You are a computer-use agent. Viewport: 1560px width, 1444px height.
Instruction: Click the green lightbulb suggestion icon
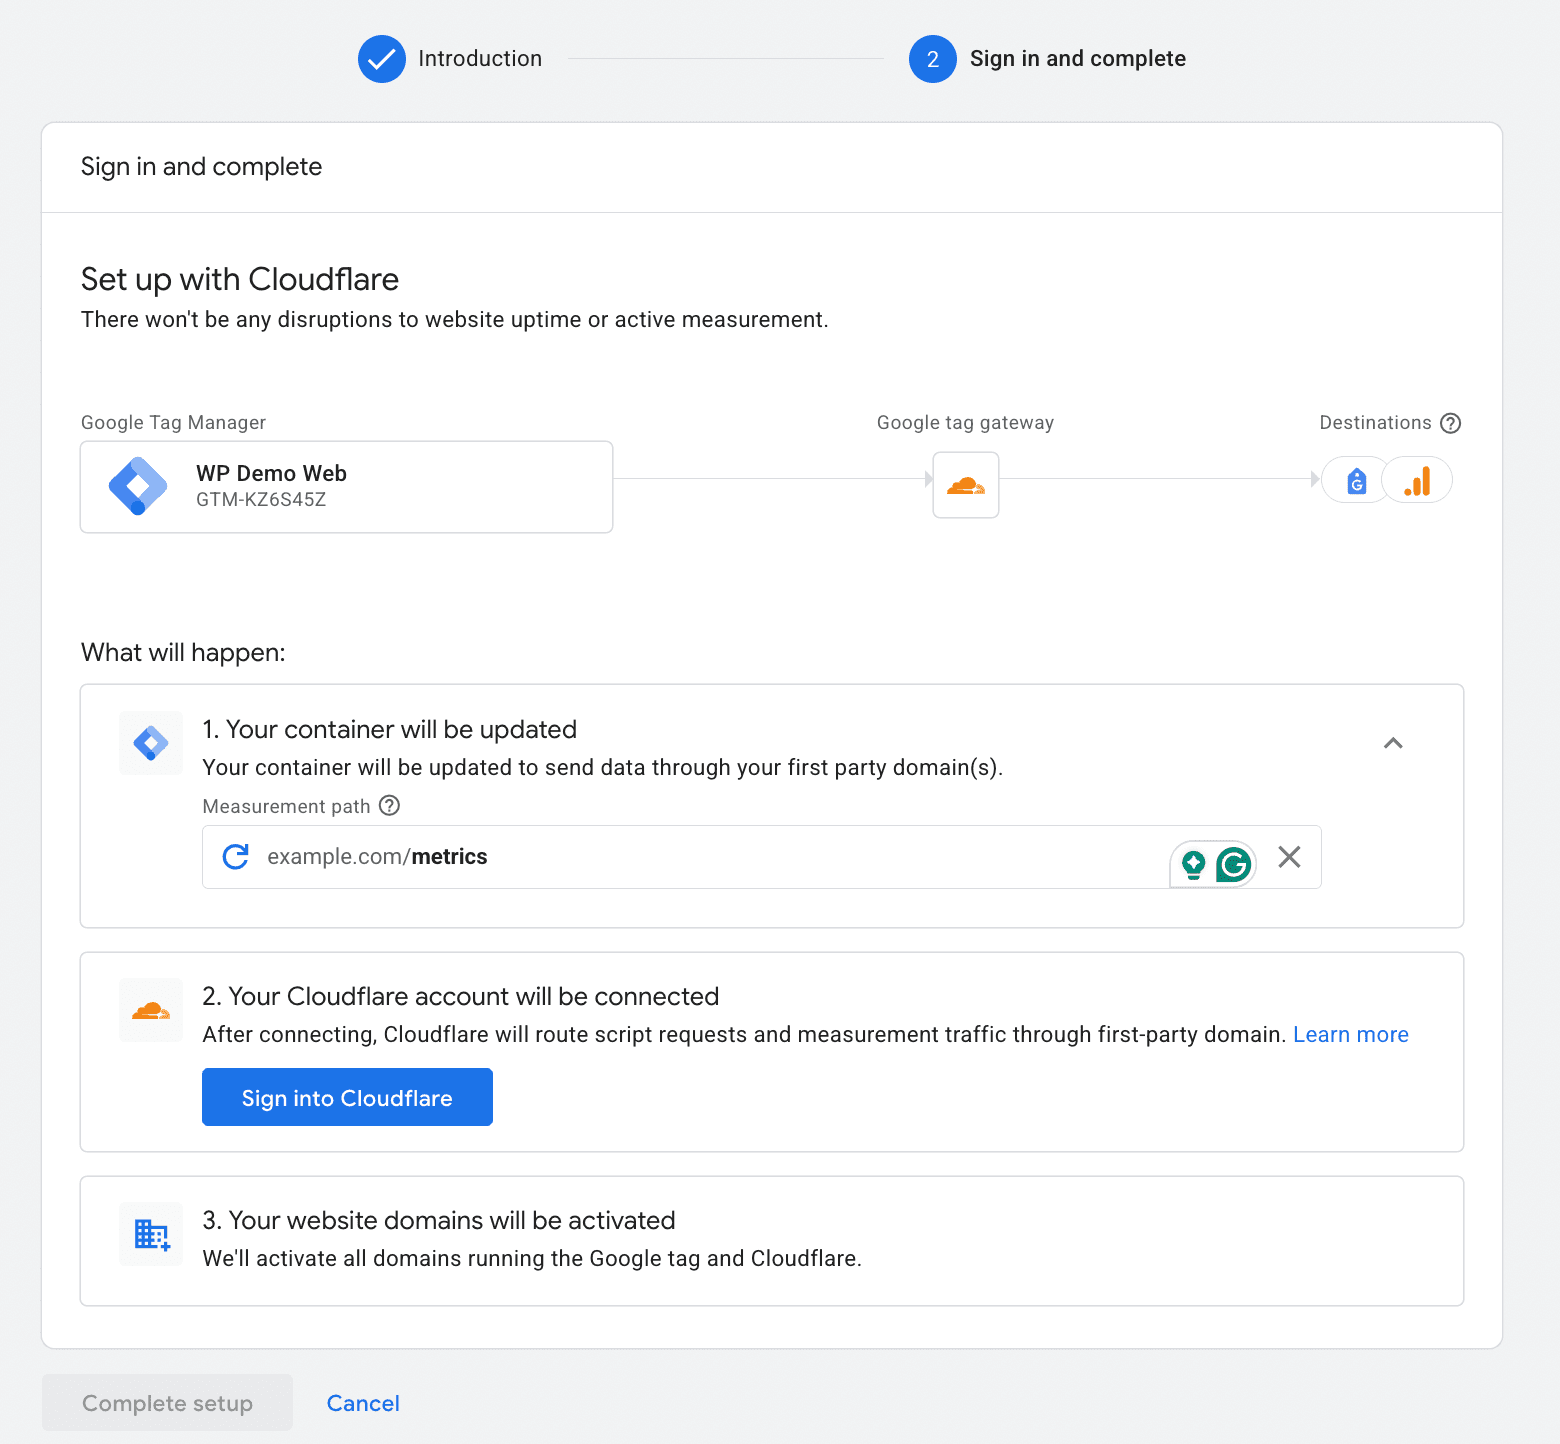pyautogui.click(x=1193, y=864)
